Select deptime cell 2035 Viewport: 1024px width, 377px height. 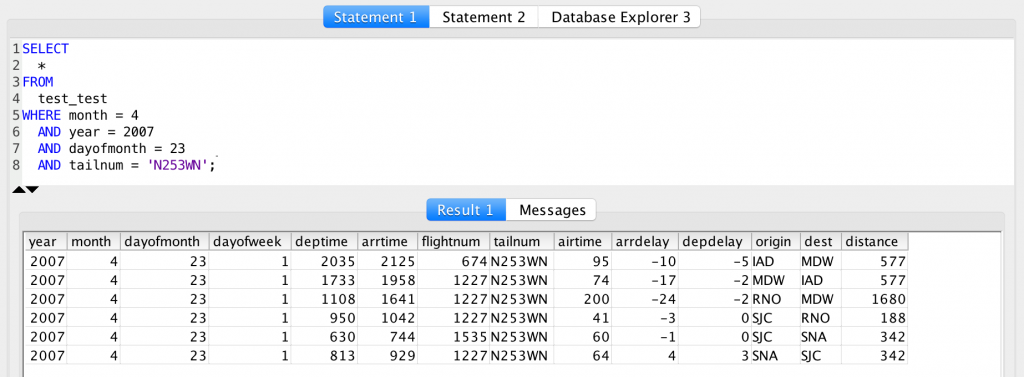pos(325,261)
